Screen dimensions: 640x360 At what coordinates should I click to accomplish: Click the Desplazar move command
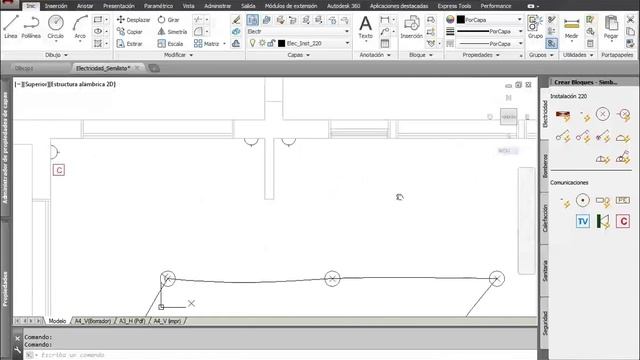[x=133, y=20]
